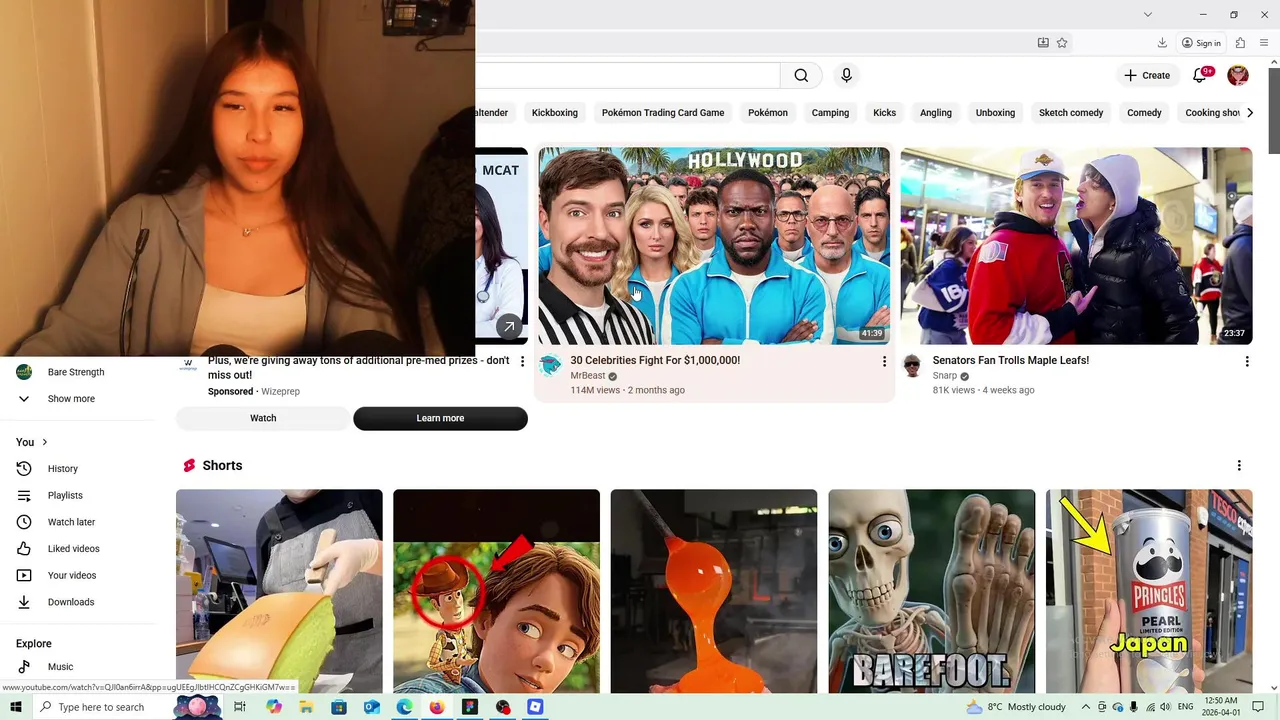Select the Pokémon Trading Card Game chip
Screen dimensions: 1280x720
click(663, 113)
